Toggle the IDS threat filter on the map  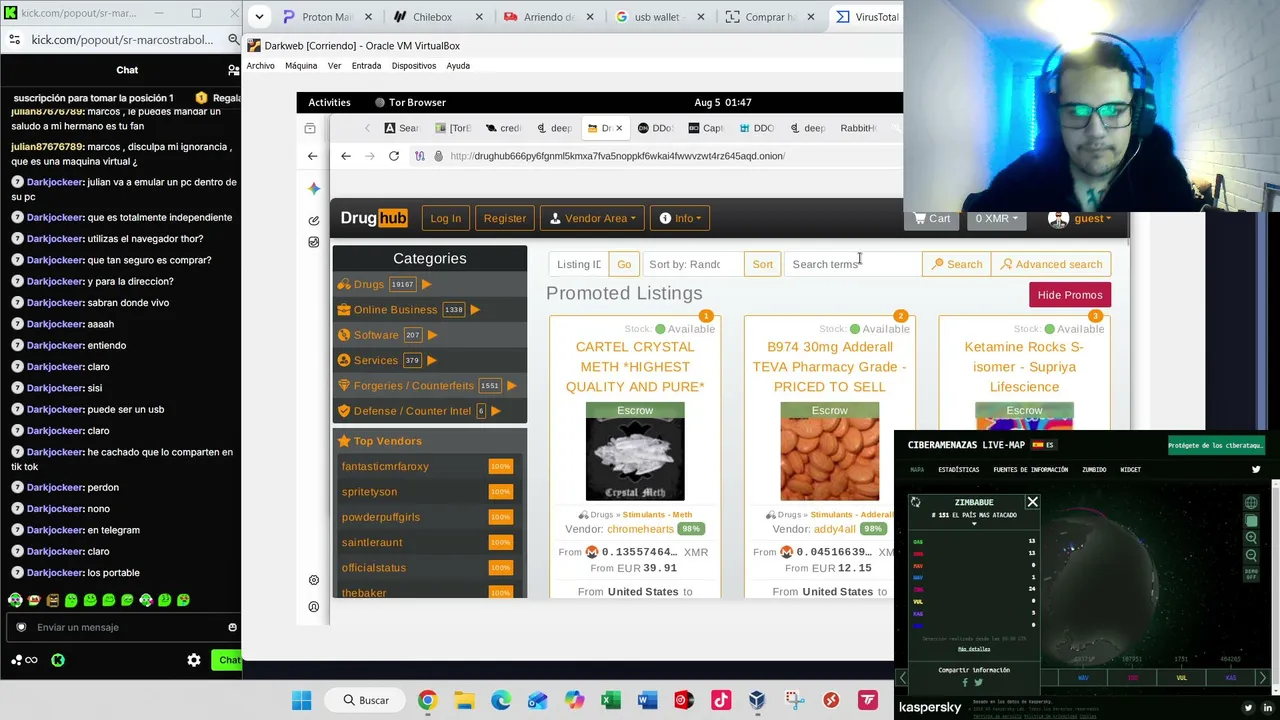pos(1133,678)
